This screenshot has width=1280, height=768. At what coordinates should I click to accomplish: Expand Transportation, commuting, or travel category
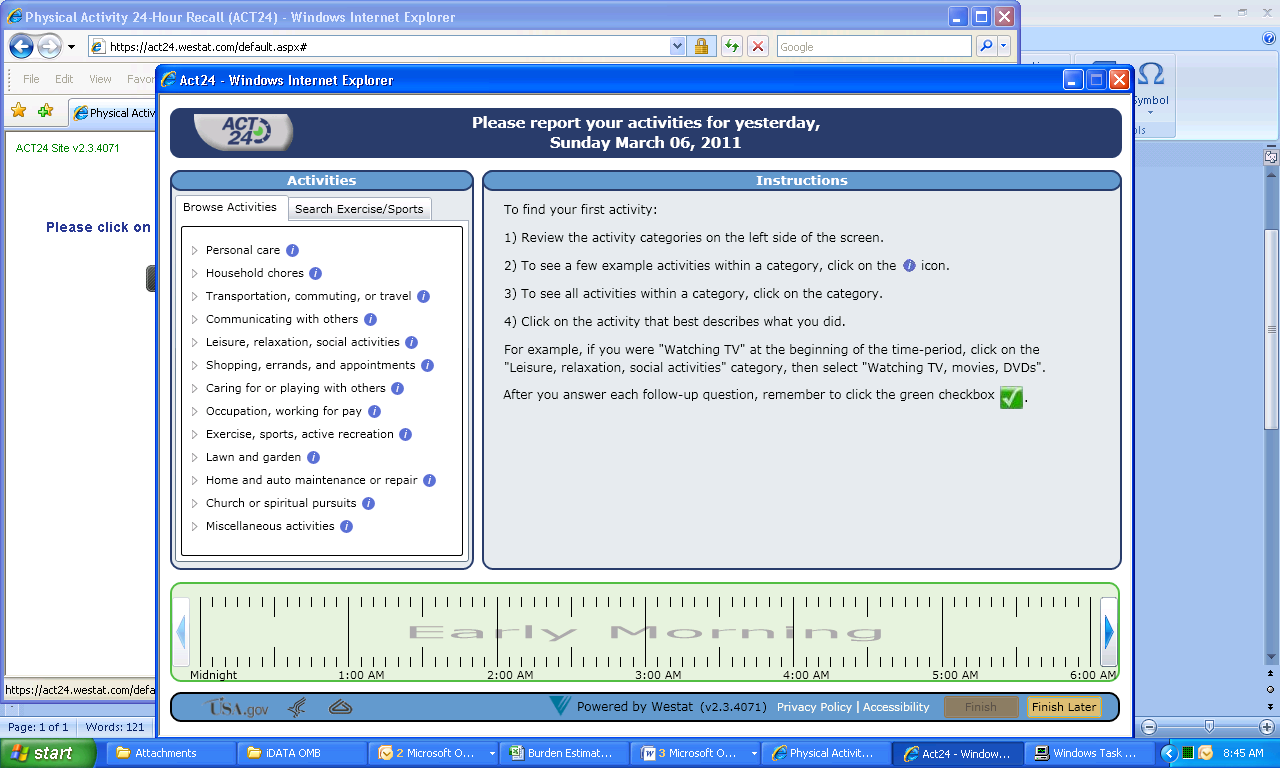308,297
